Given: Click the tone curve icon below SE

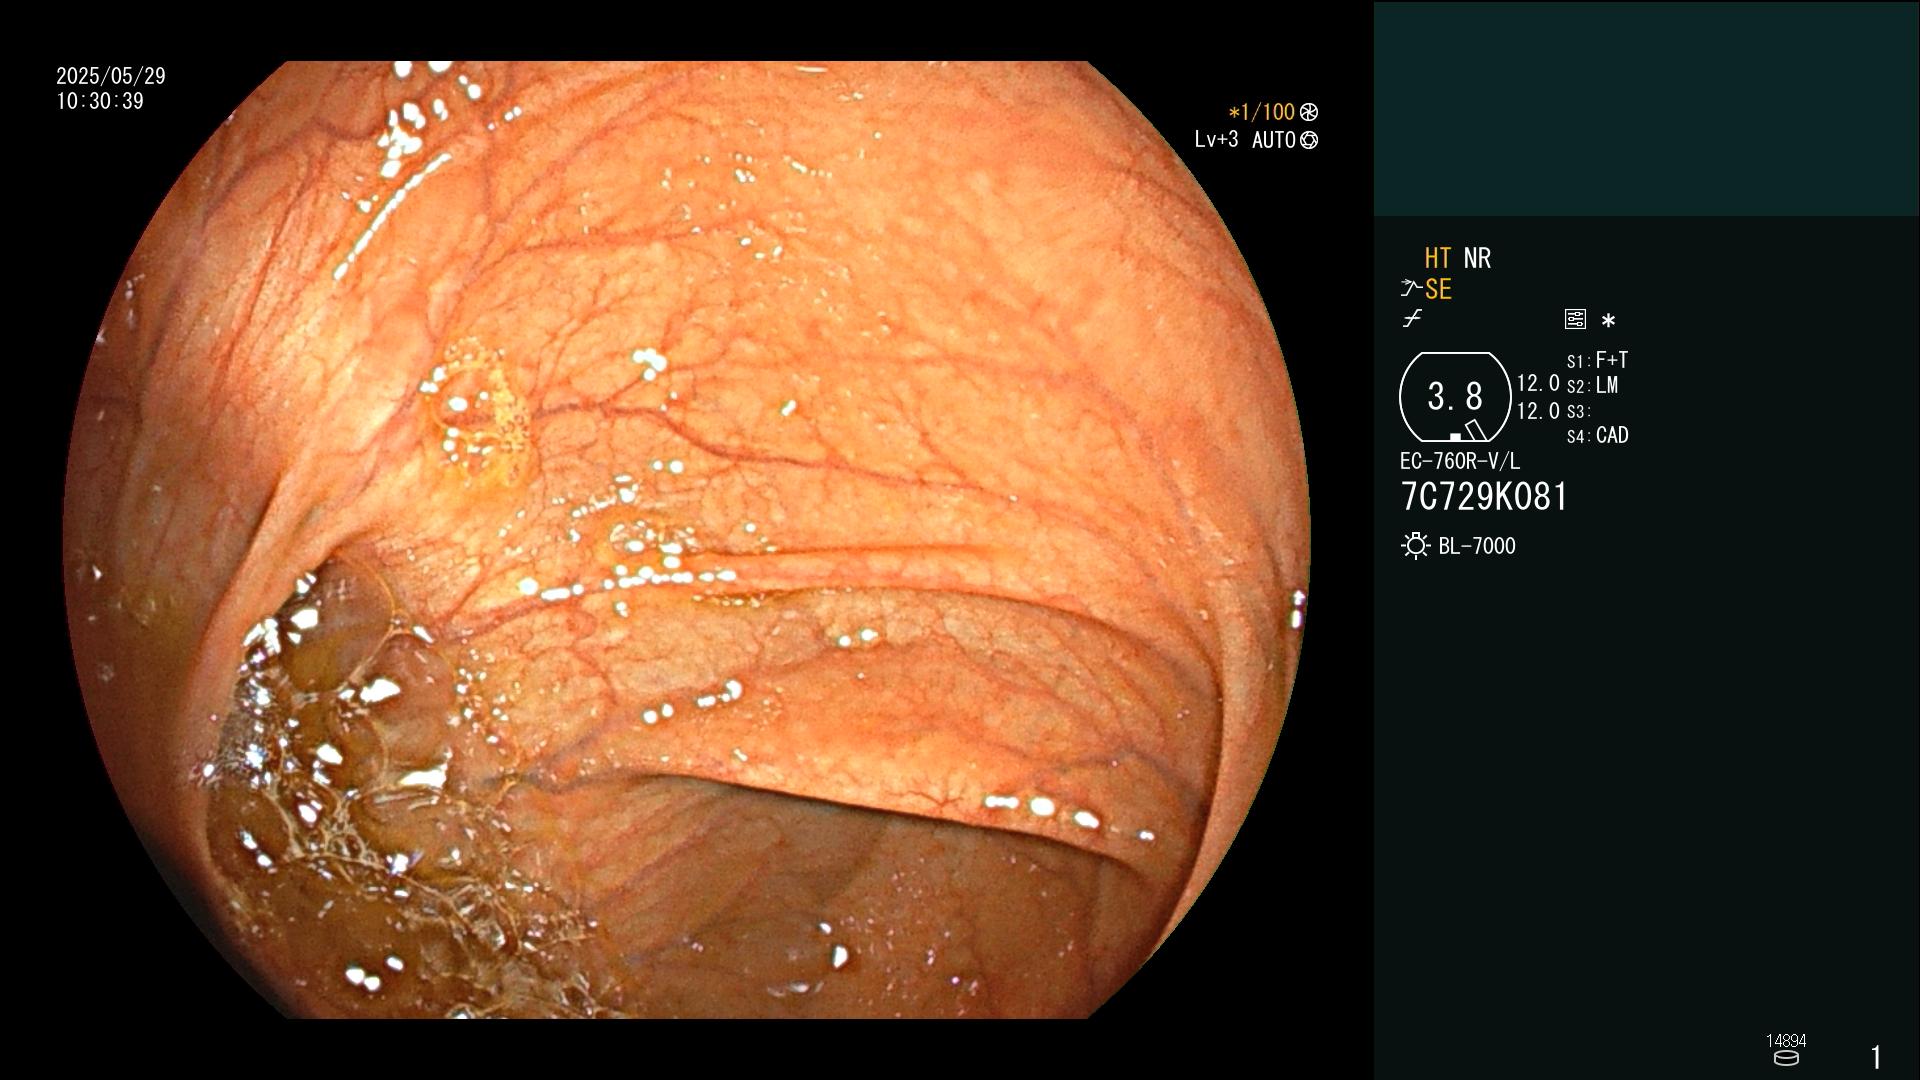Looking at the screenshot, I should (1412, 319).
